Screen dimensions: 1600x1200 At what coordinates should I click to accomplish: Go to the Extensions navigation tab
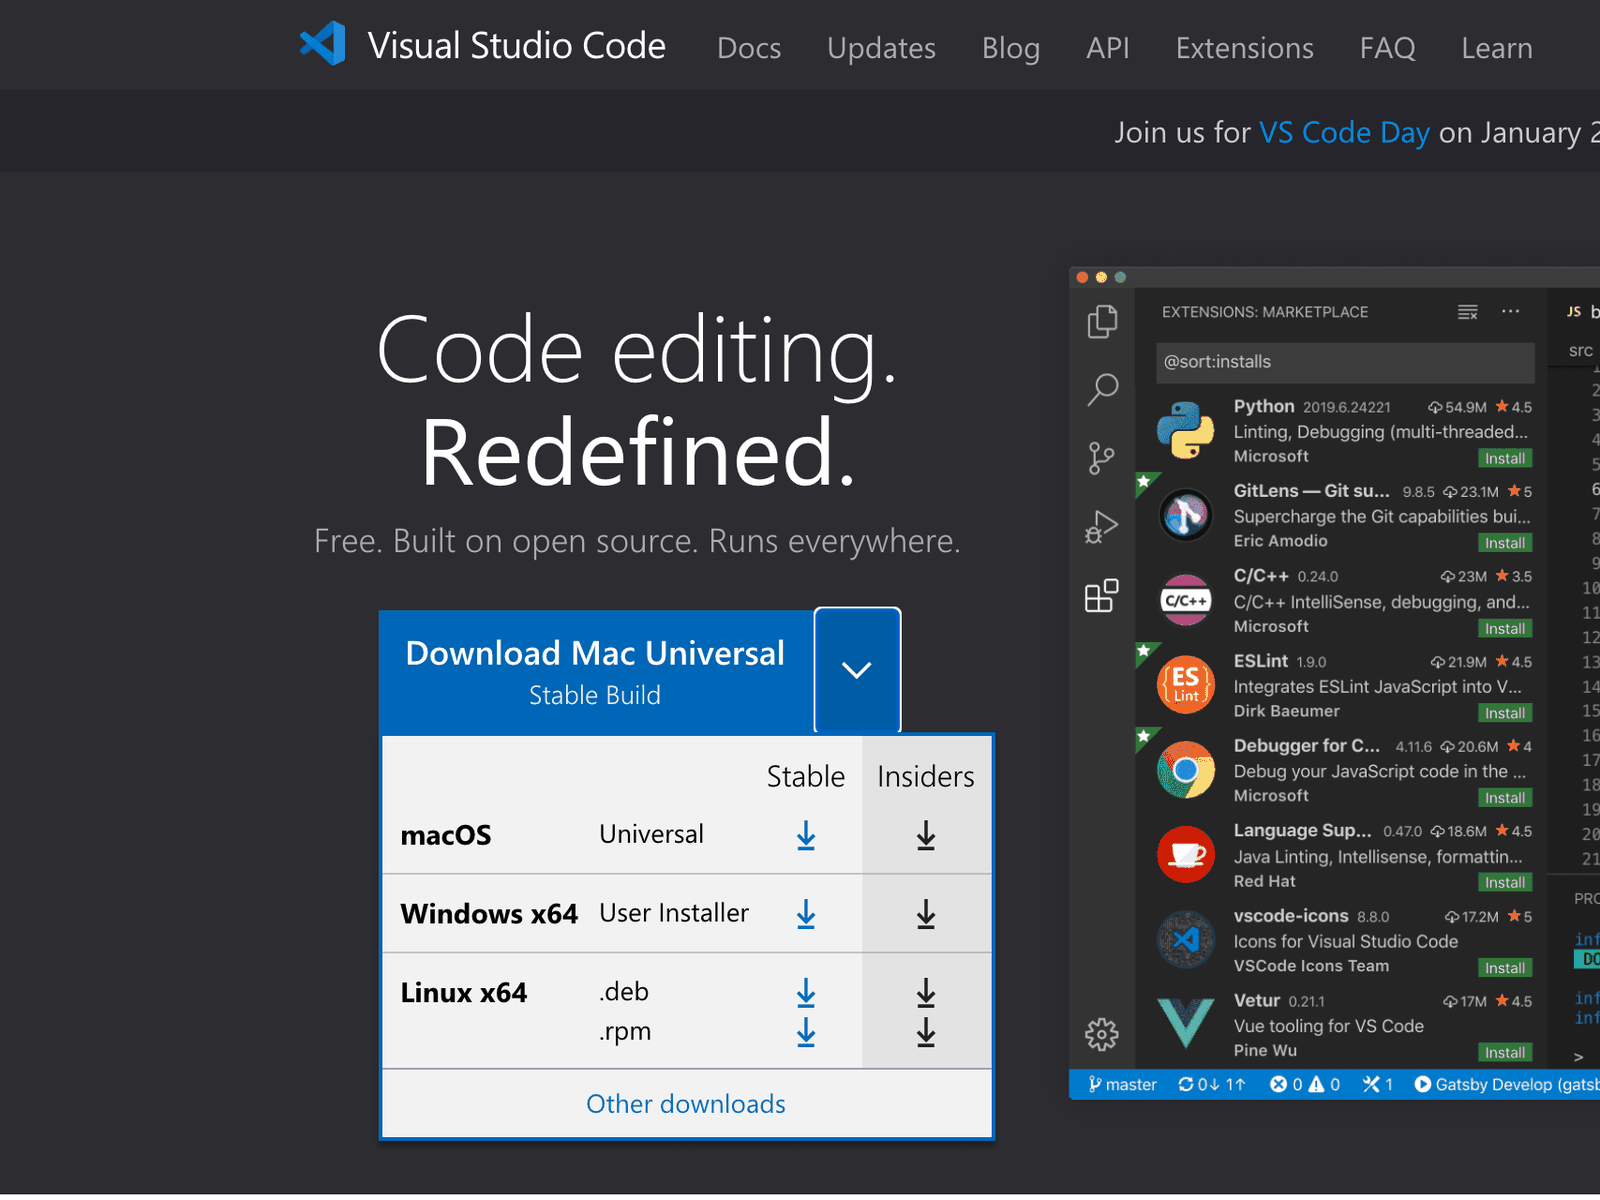click(x=1244, y=48)
